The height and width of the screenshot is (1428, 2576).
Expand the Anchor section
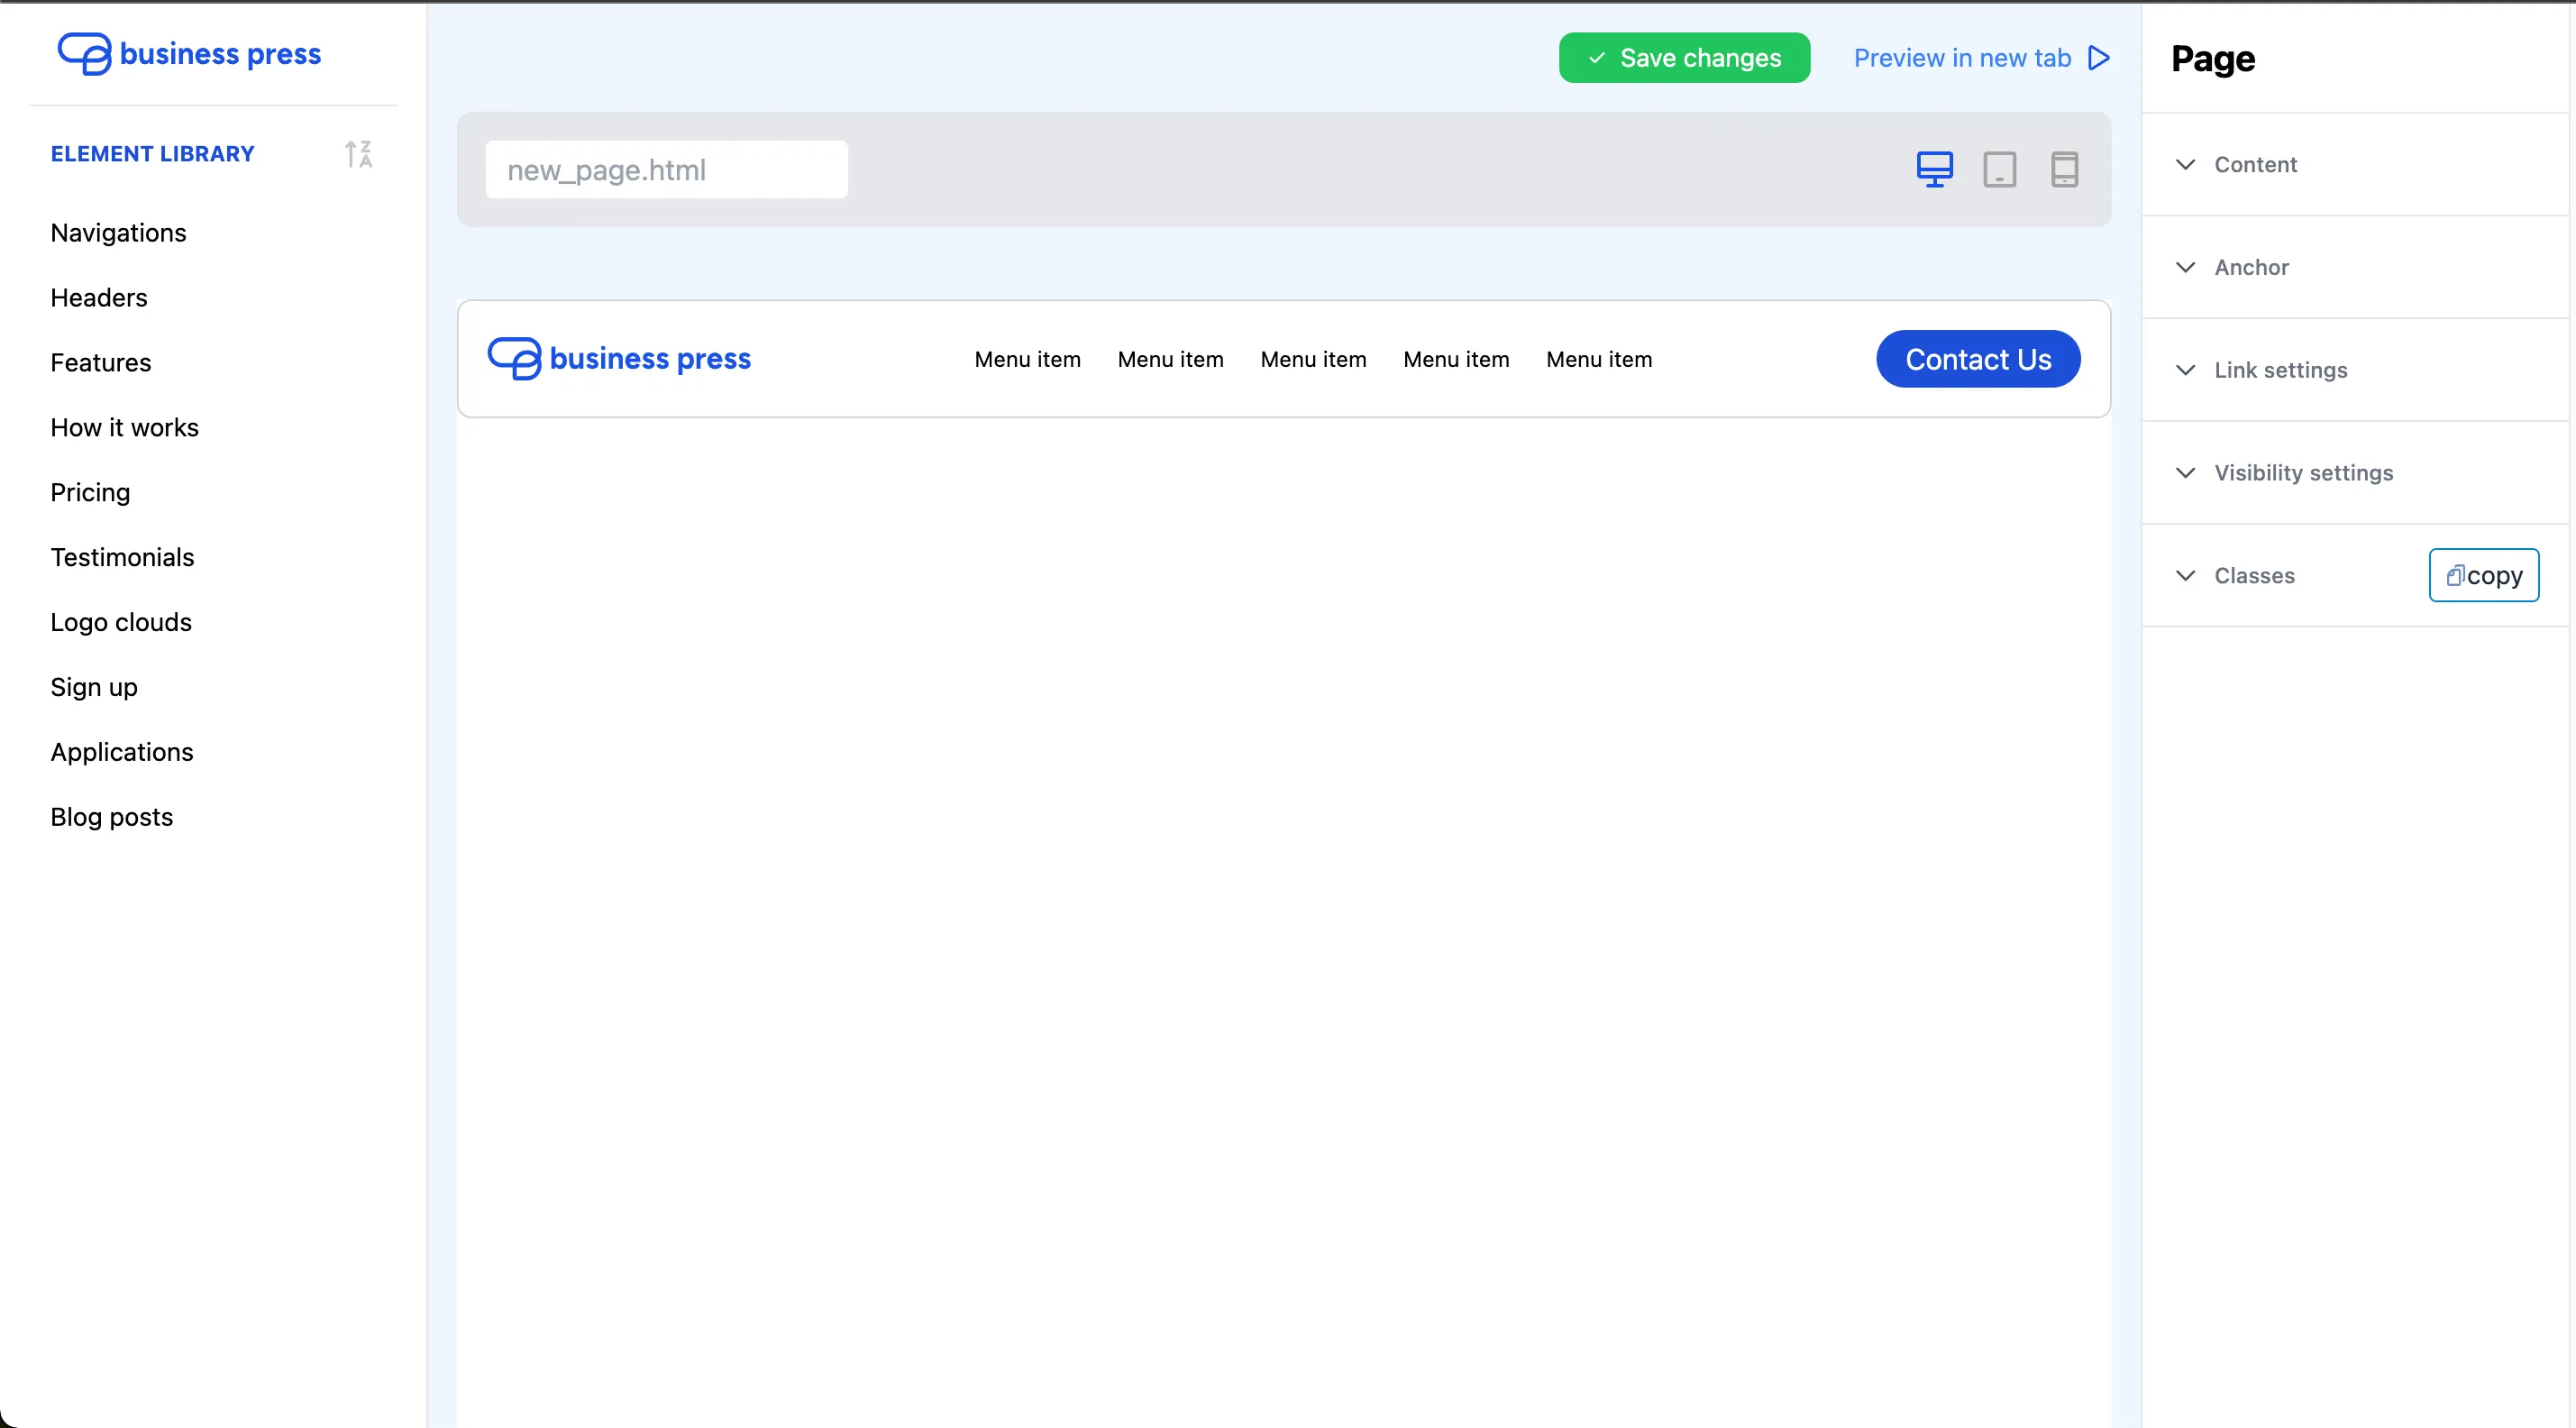(x=2250, y=267)
